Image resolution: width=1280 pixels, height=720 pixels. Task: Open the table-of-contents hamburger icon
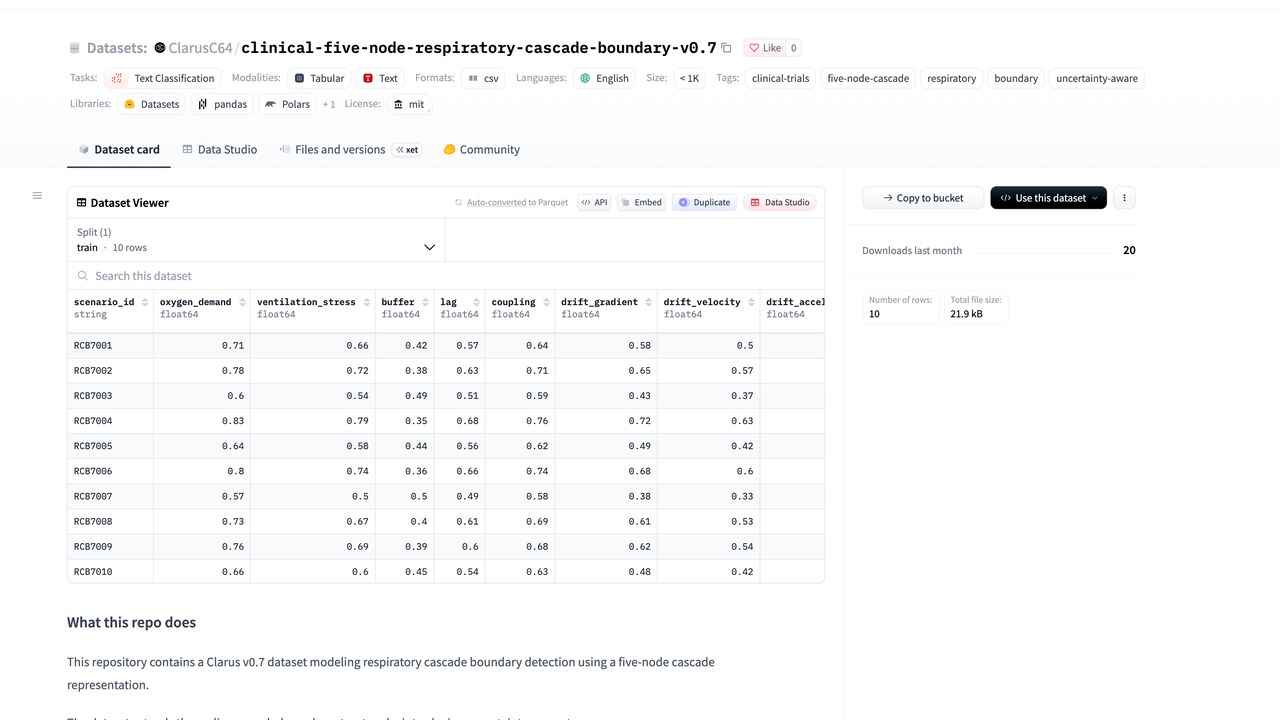click(x=37, y=195)
